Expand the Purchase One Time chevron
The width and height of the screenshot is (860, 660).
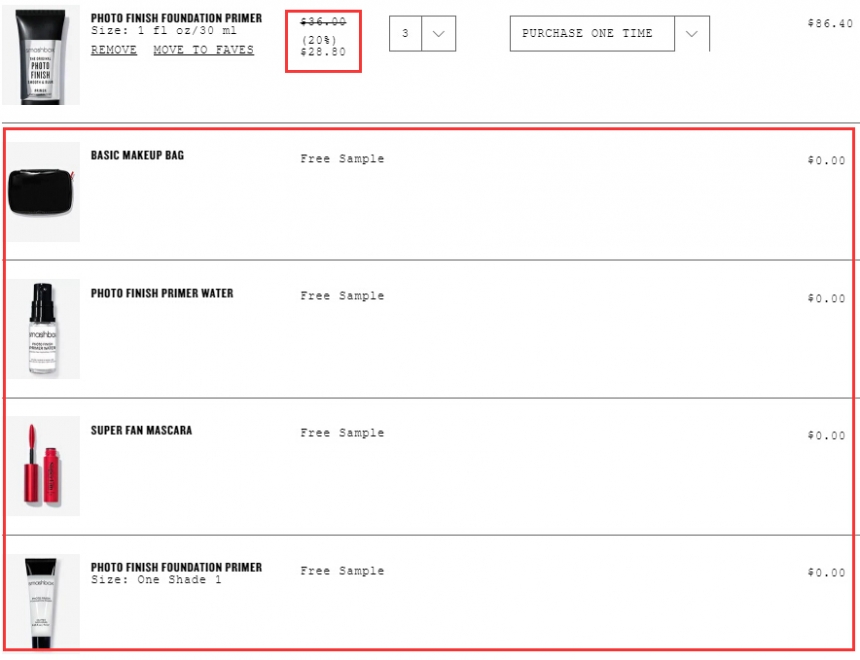692,33
